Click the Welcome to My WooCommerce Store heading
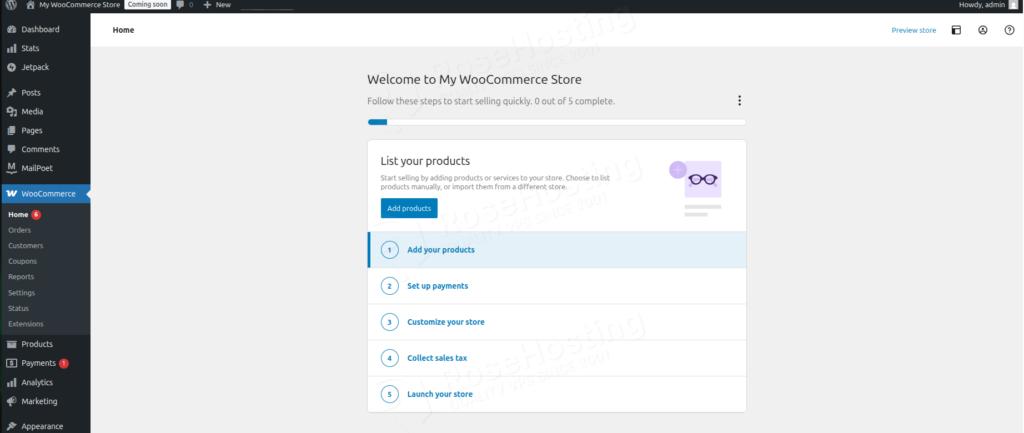The height and width of the screenshot is (433, 1024). [x=474, y=80]
